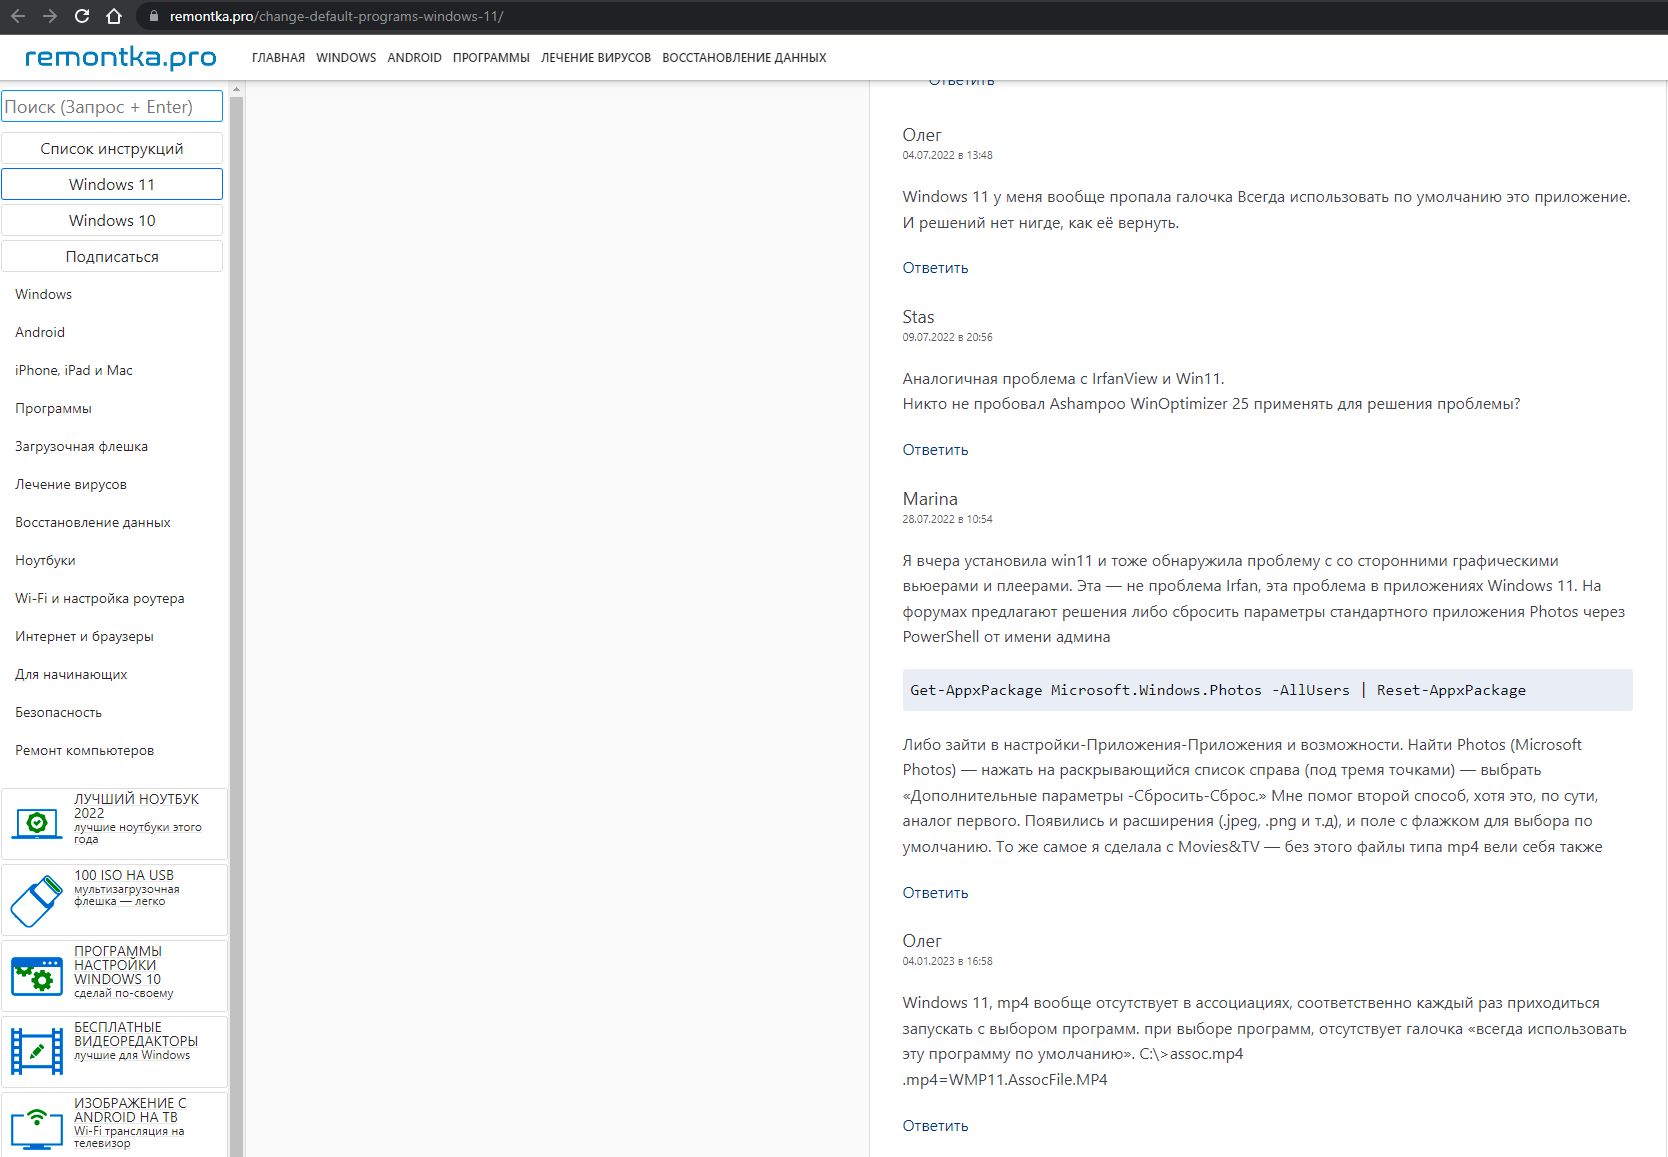Screen dimensions: 1668x1157
Task: Click free video editors filmstrip icon
Action: 37,1052
